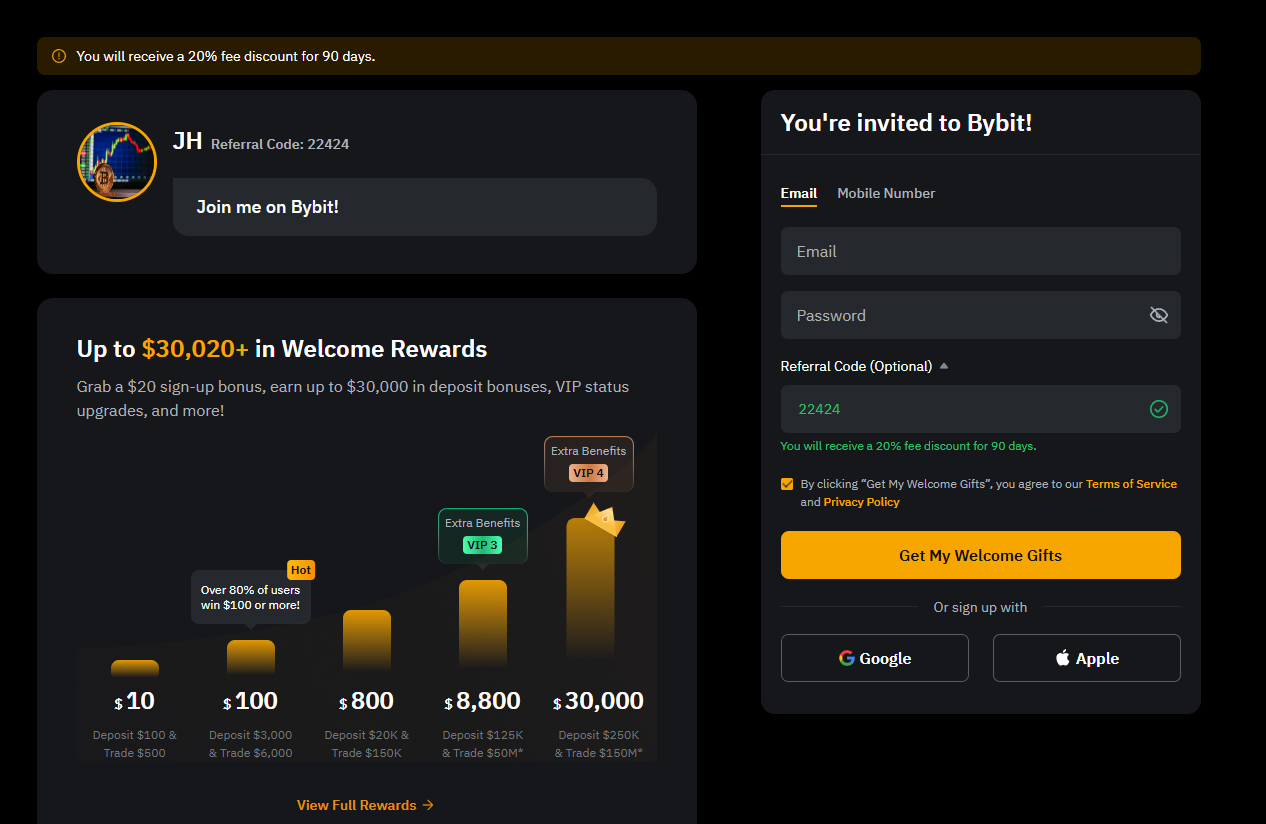Click 'Up to $30,020+ in Welcome Rewards' heading
Image resolution: width=1266 pixels, height=824 pixels.
coord(282,349)
